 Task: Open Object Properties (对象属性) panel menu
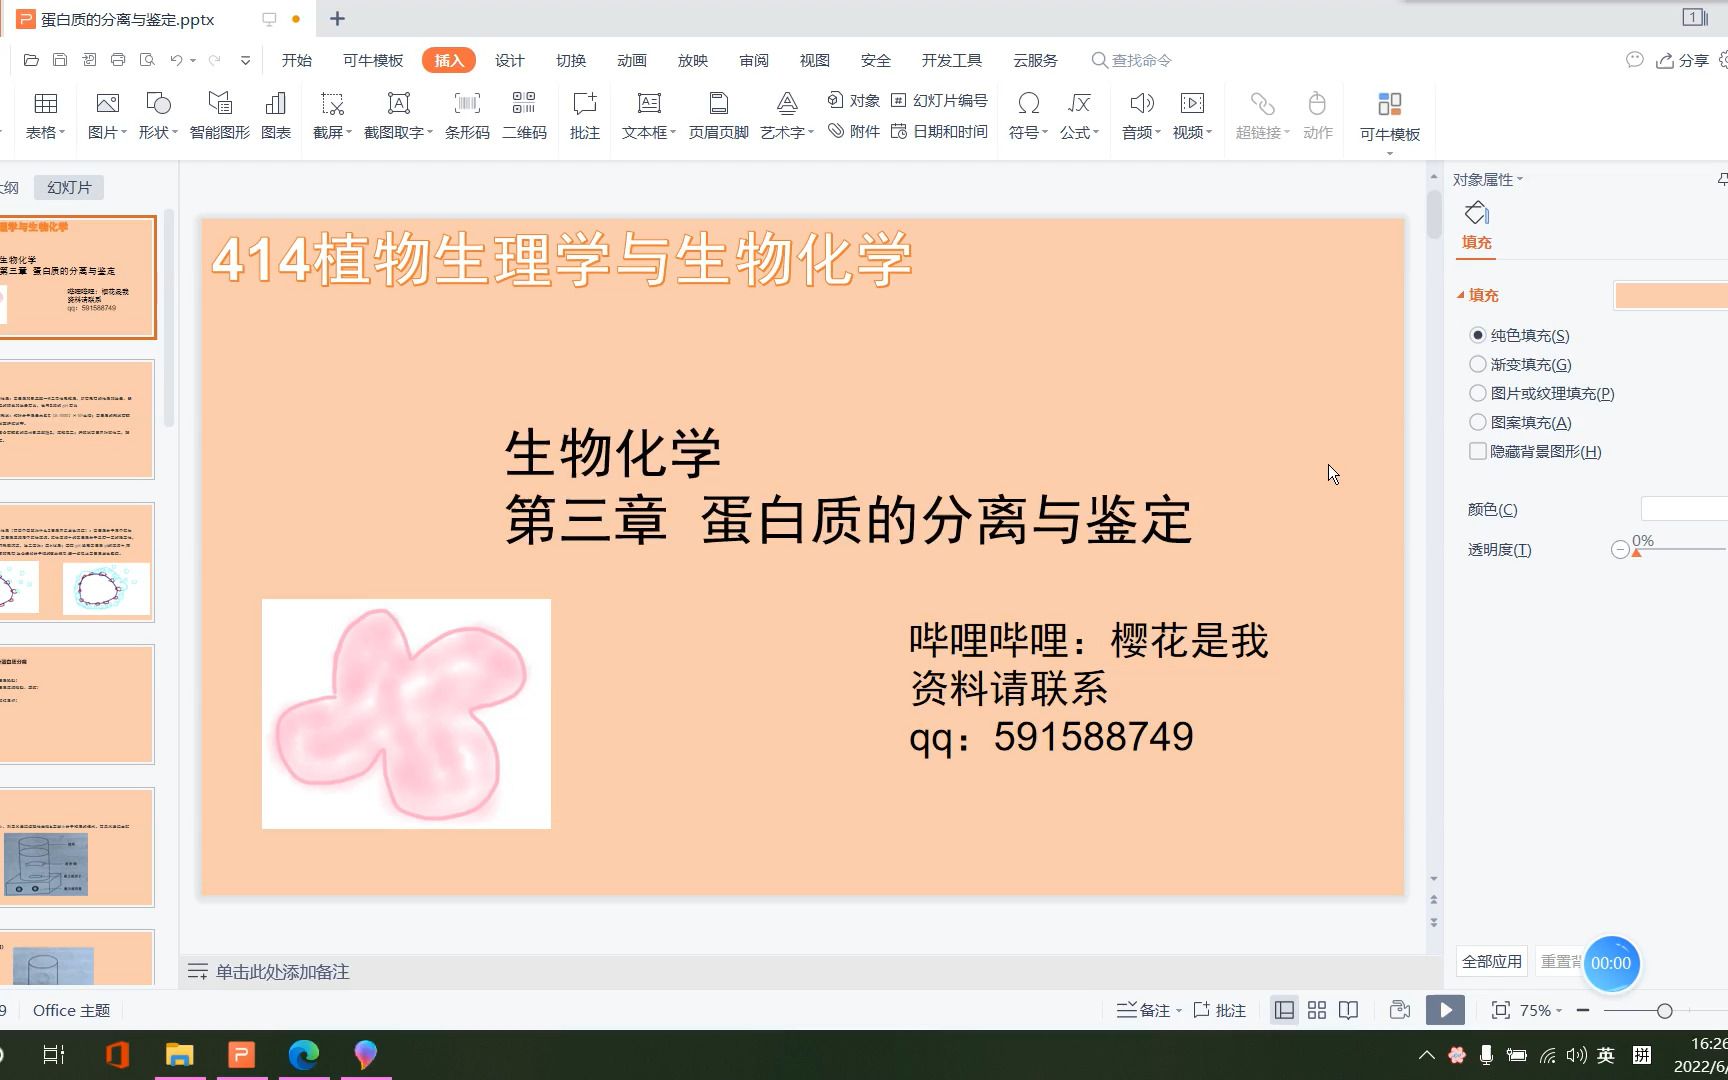[x=1488, y=179]
